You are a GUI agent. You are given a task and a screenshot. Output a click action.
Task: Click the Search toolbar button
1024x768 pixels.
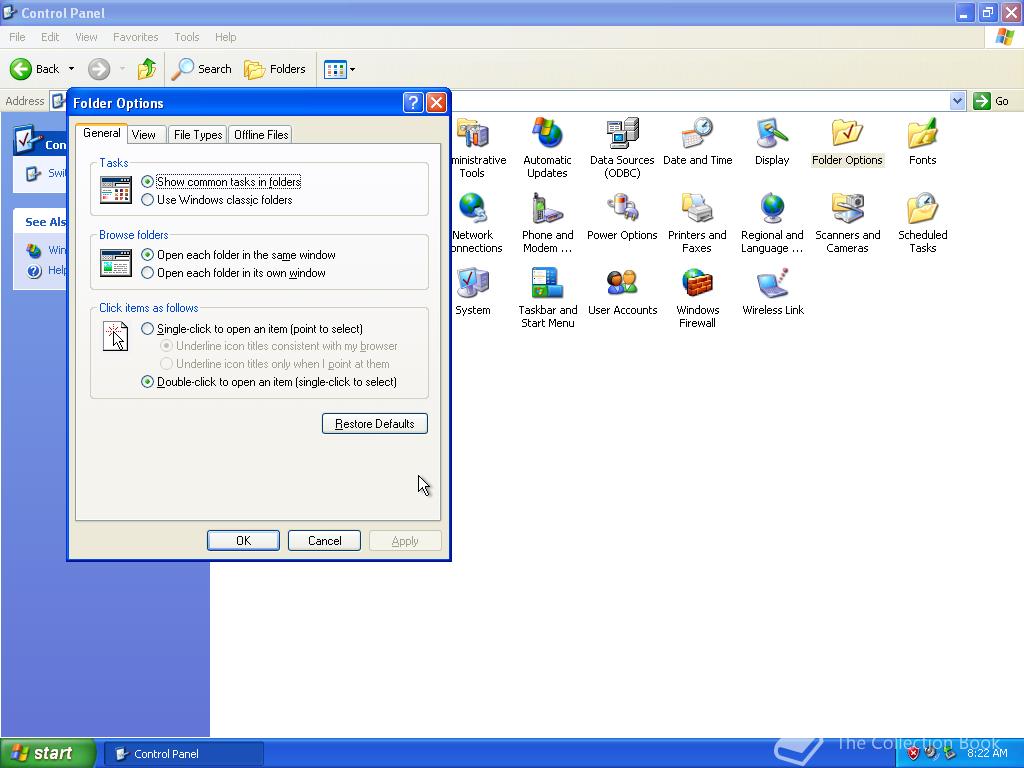[x=202, y=69]
